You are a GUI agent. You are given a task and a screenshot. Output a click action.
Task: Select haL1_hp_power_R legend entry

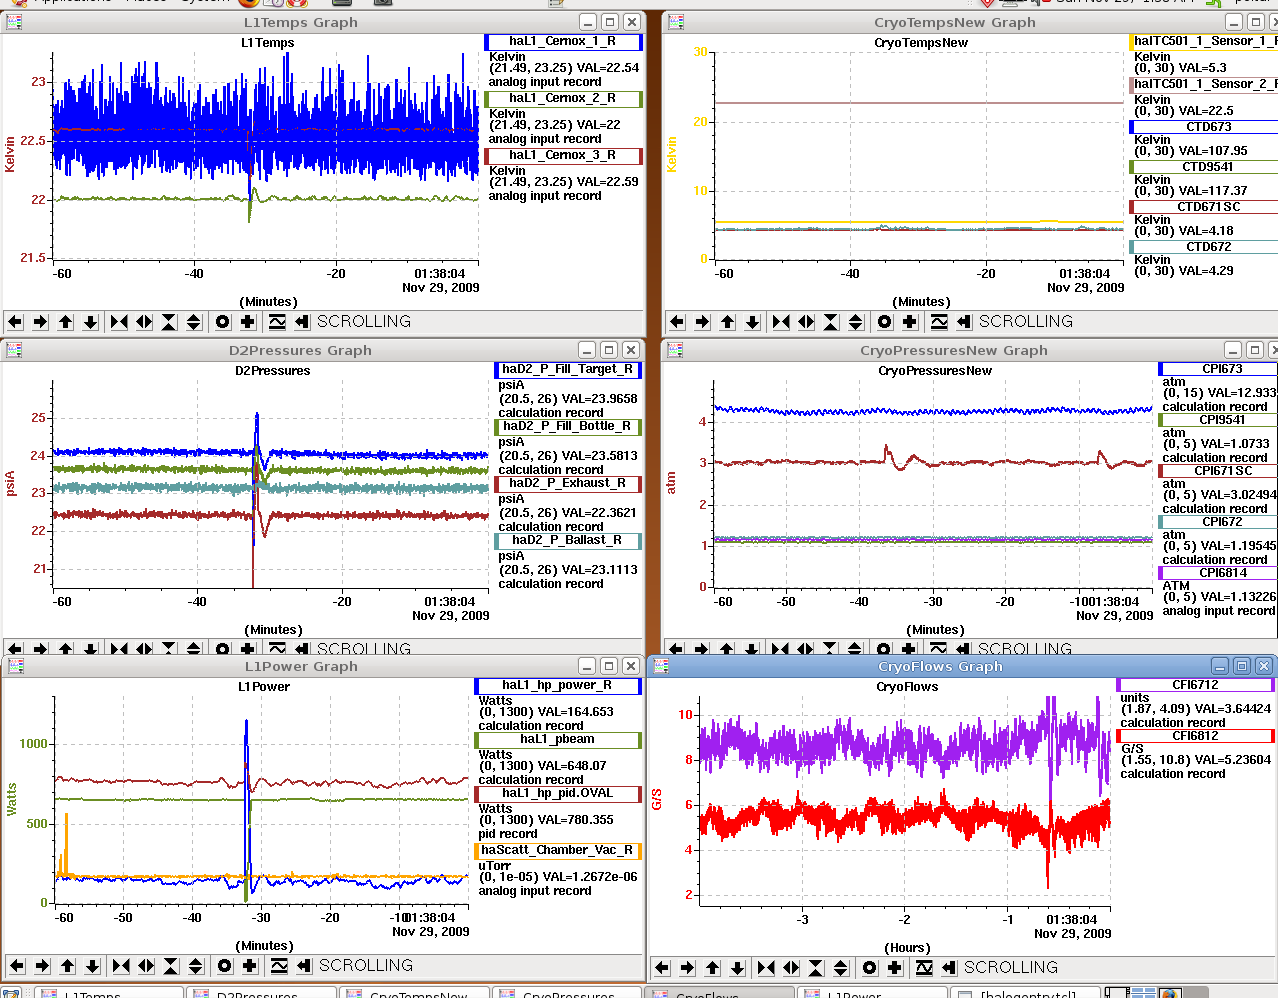(x=558, y=686)
